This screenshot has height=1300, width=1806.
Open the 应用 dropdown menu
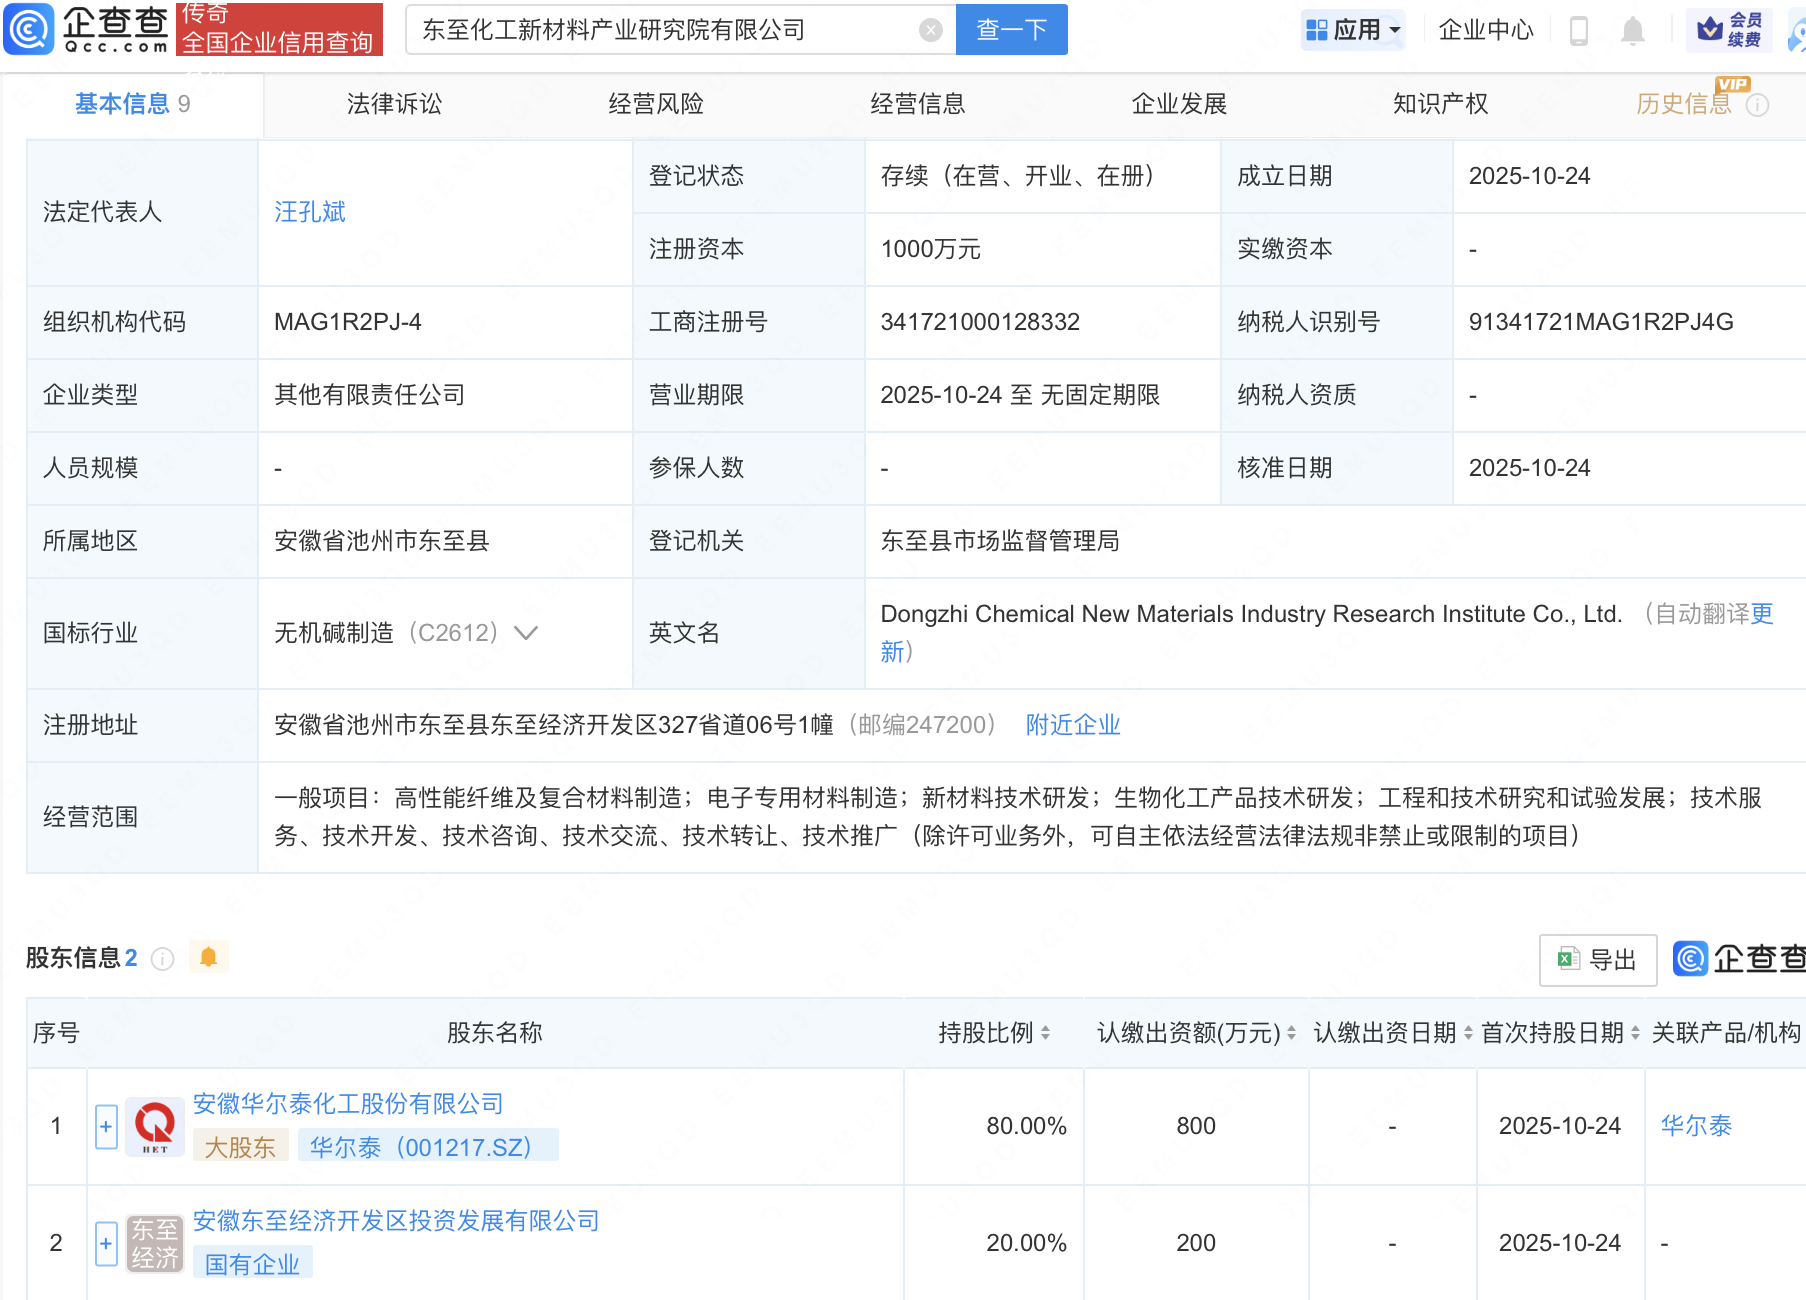1354,30
